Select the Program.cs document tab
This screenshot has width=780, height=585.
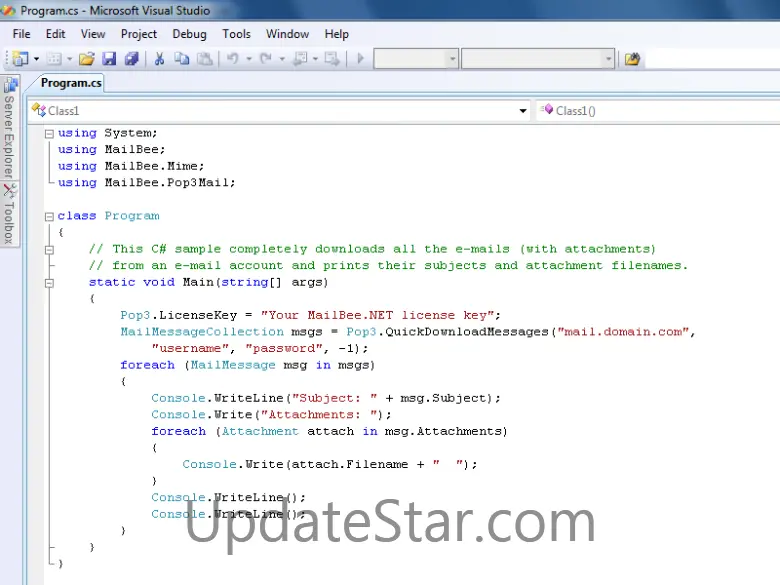point(71,83)
